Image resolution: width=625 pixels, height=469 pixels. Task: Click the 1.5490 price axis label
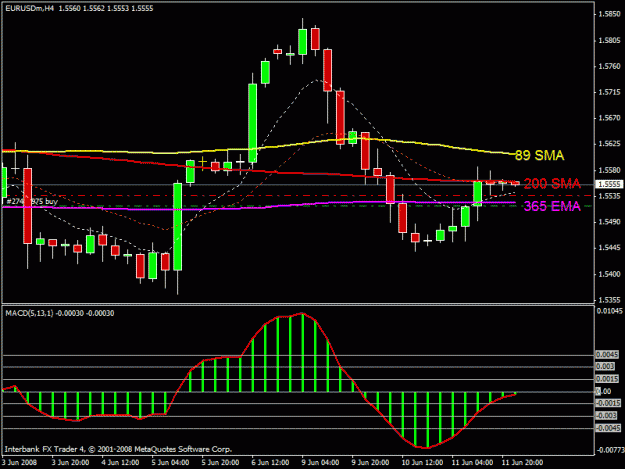coord(609,222)
